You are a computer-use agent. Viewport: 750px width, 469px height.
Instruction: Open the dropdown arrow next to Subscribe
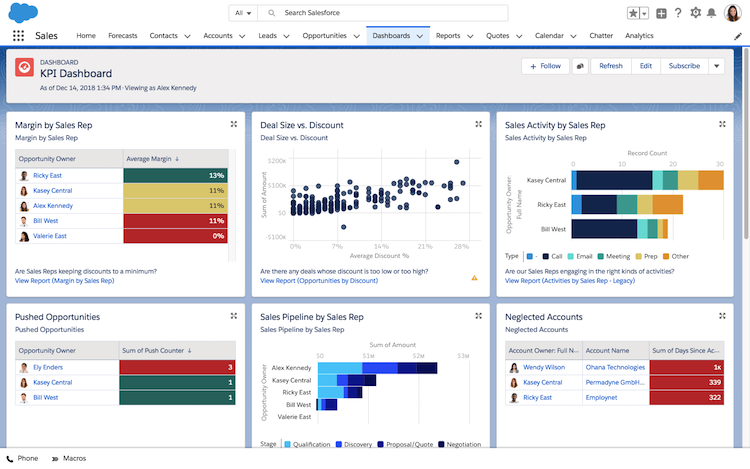click(716, 66)
